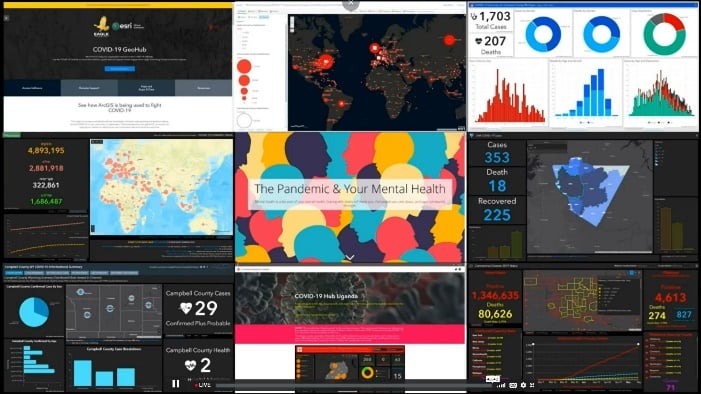
Task: Click the Cases "353" indicator
Action: (497, 157)
